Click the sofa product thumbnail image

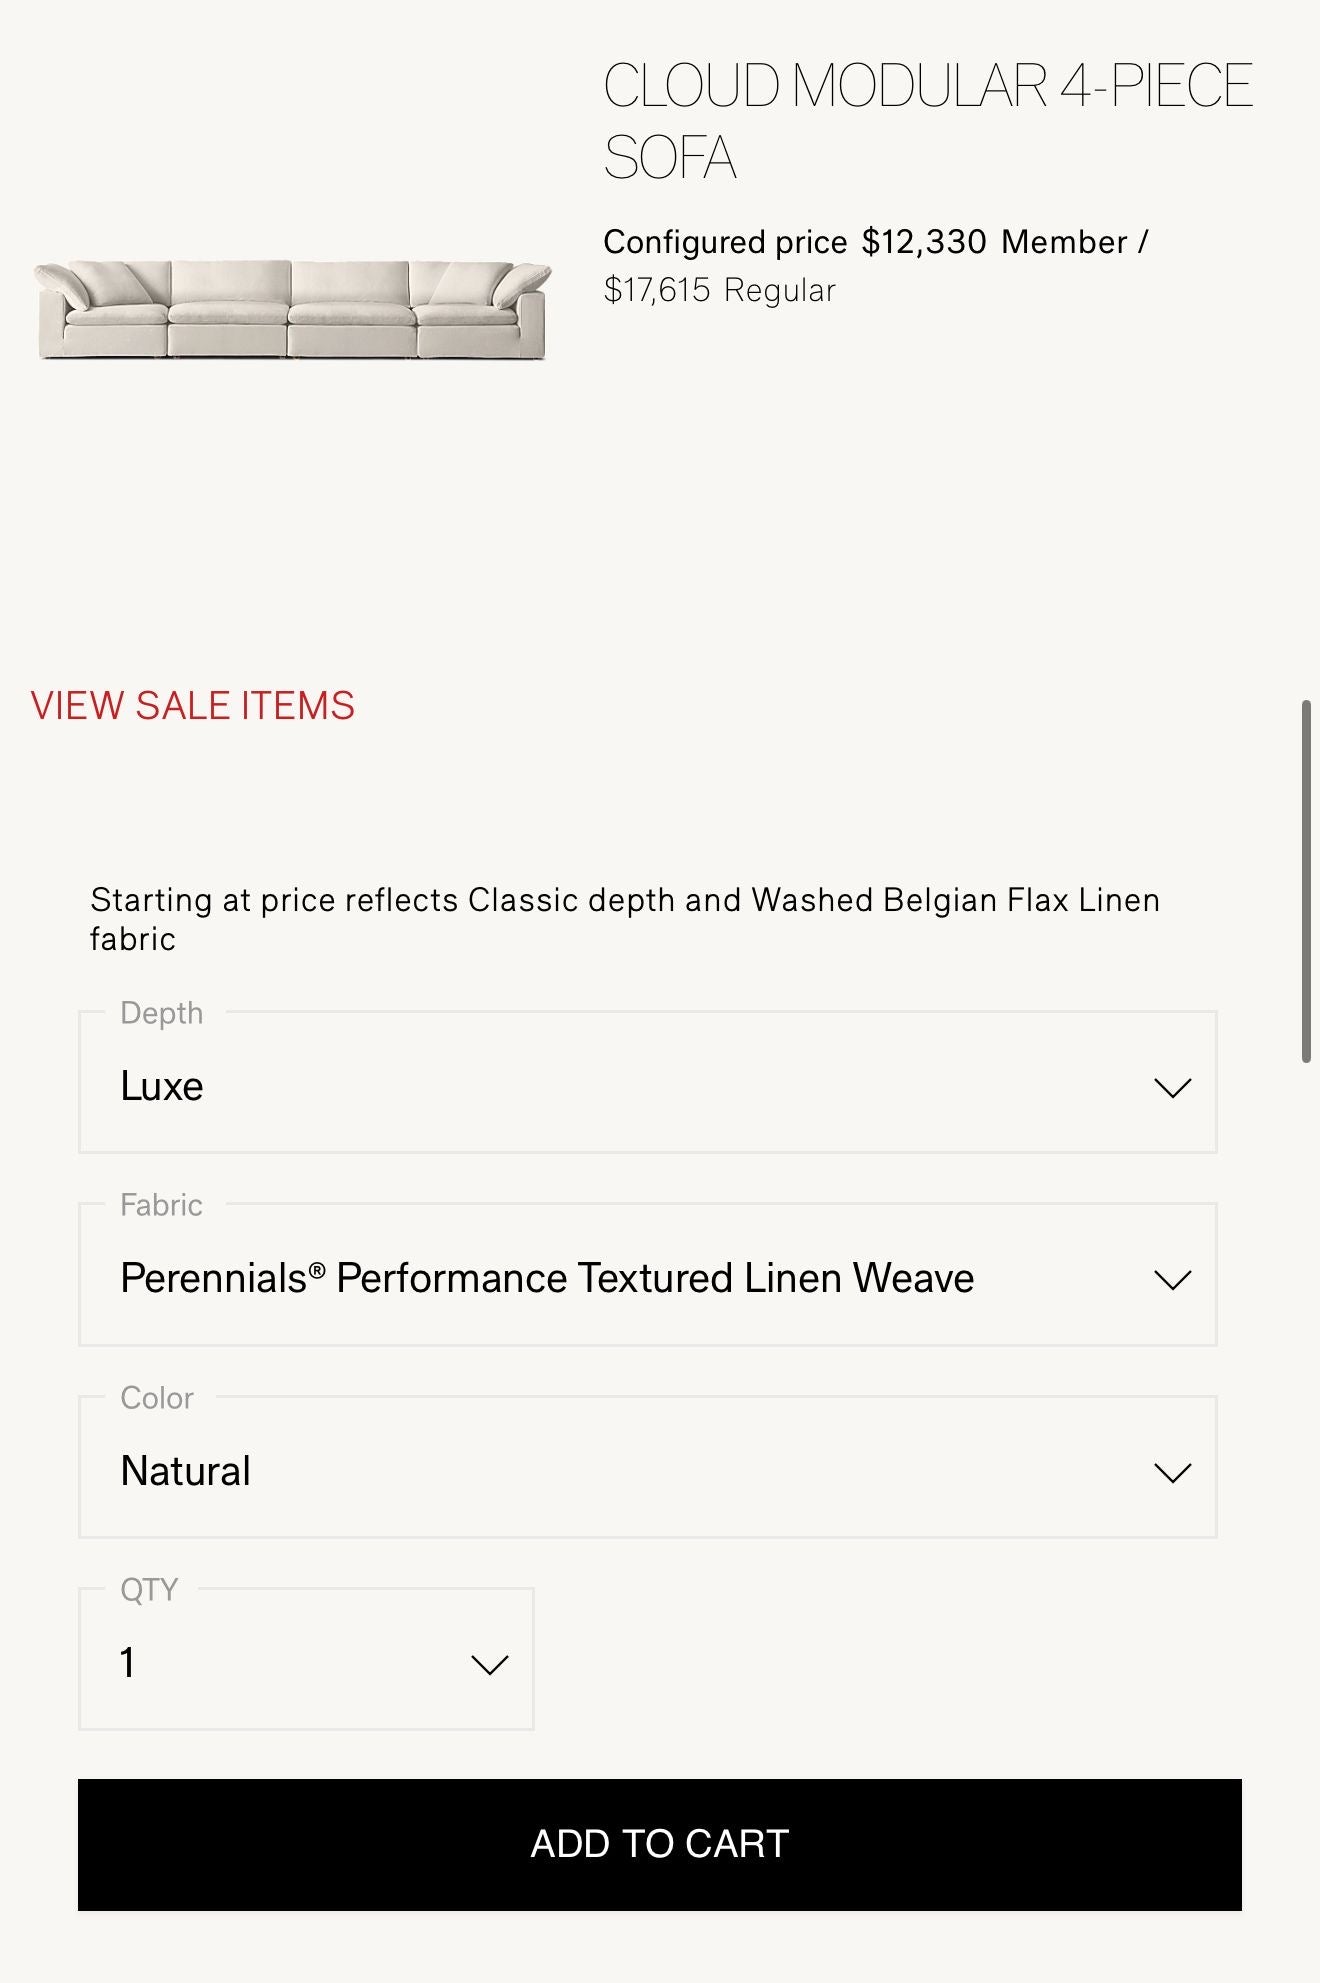pos(292,309)
